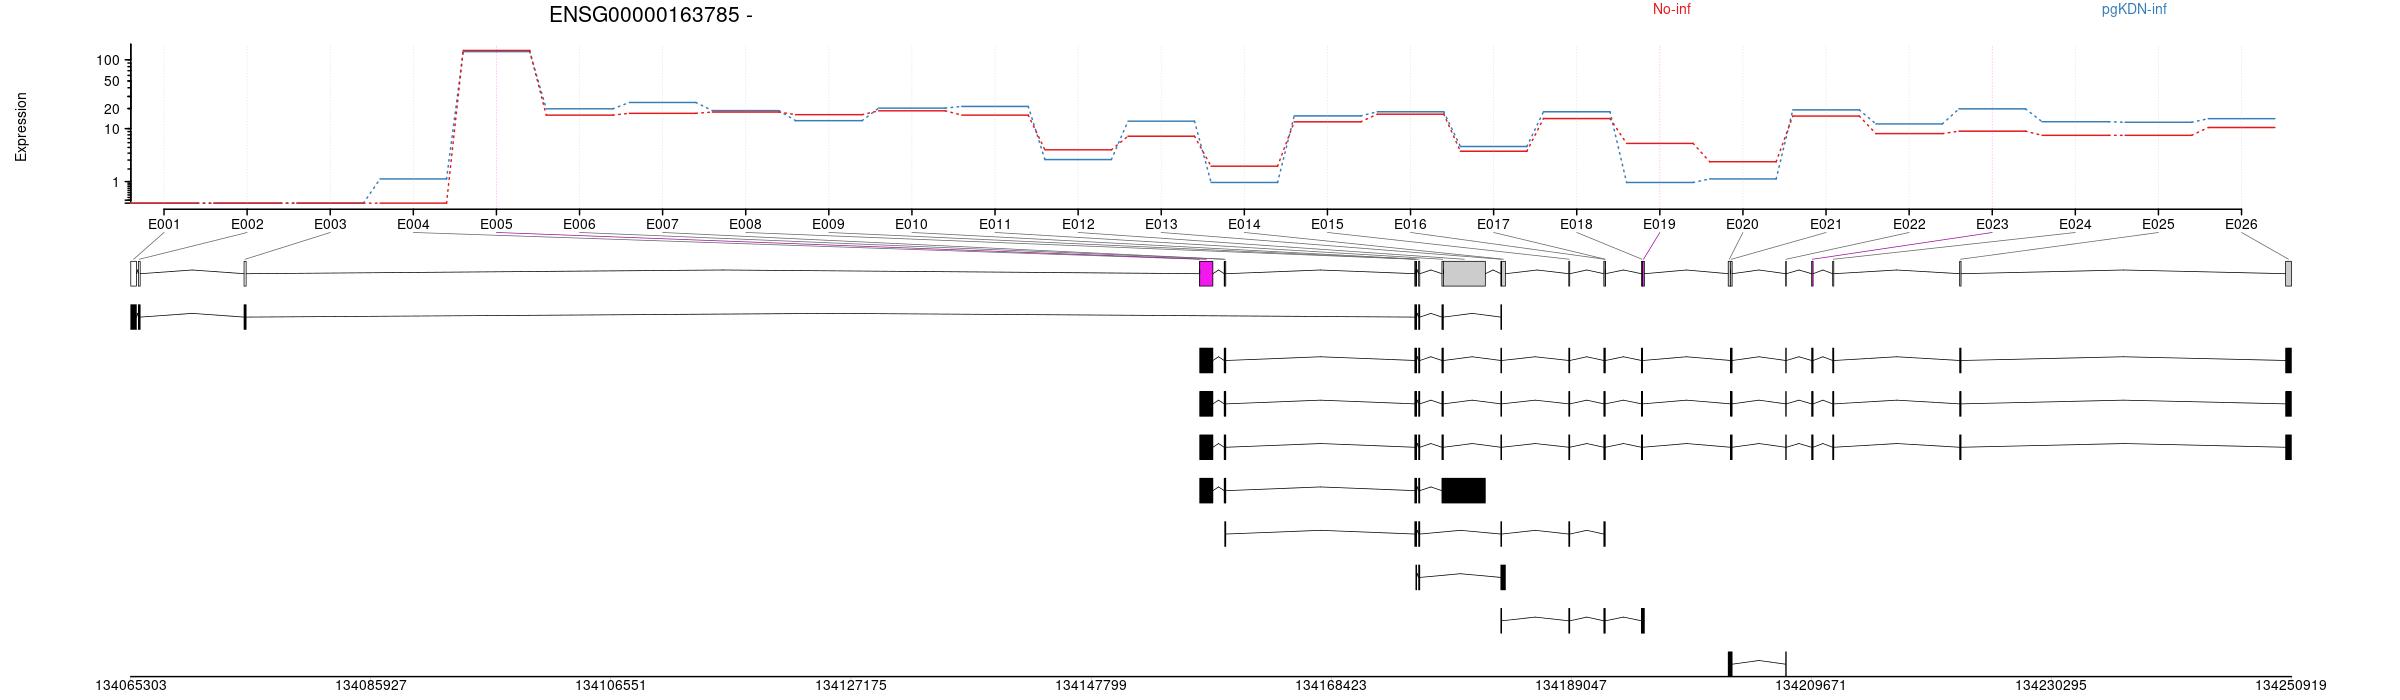Click genomic coordinate 134085927

click(371, 686)
